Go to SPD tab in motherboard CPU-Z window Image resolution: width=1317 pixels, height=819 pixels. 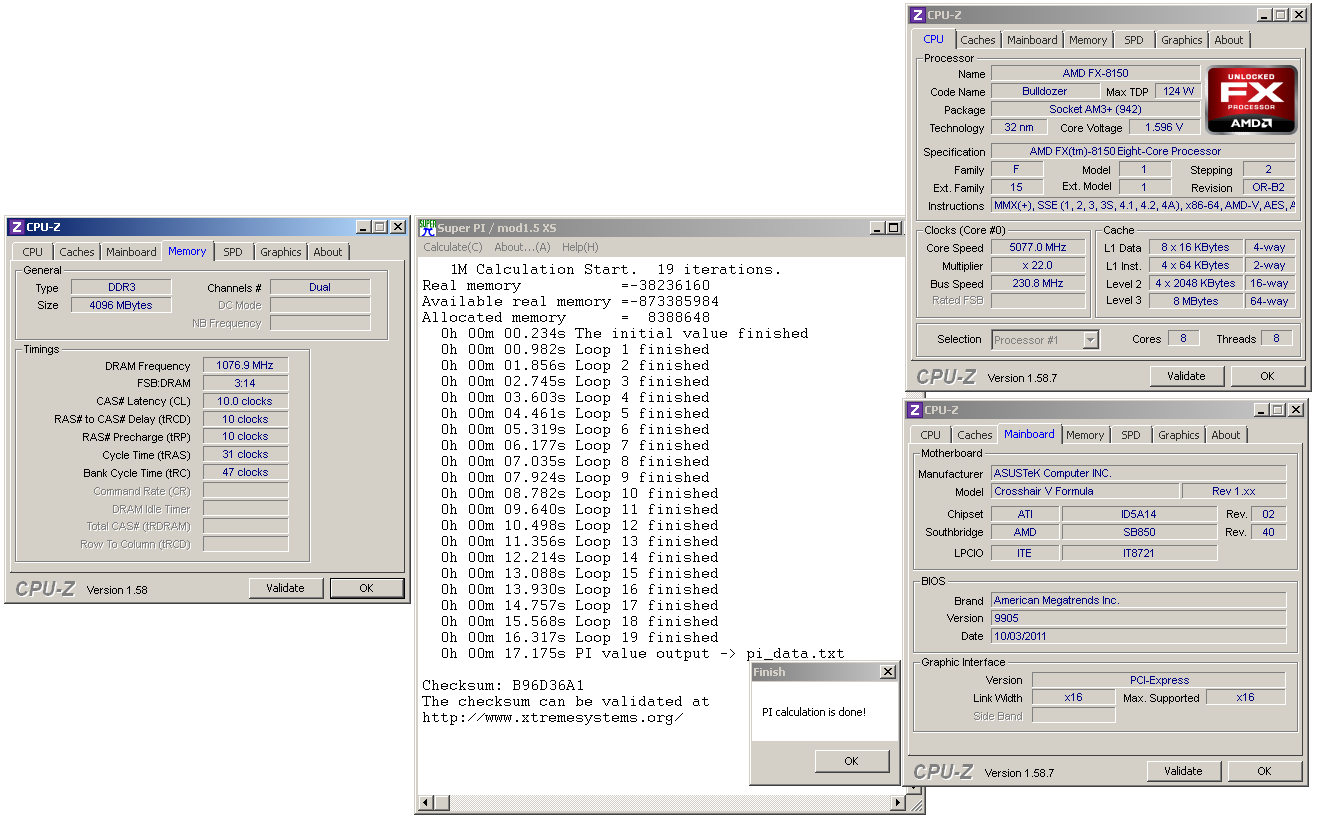[x=1130, y=435]
